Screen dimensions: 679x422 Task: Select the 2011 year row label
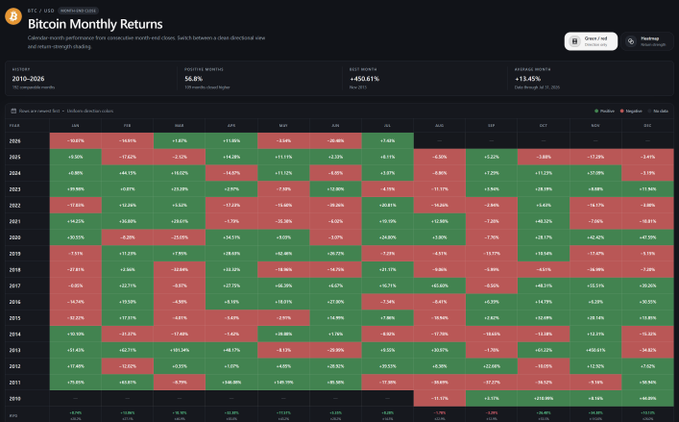point(15,382)
